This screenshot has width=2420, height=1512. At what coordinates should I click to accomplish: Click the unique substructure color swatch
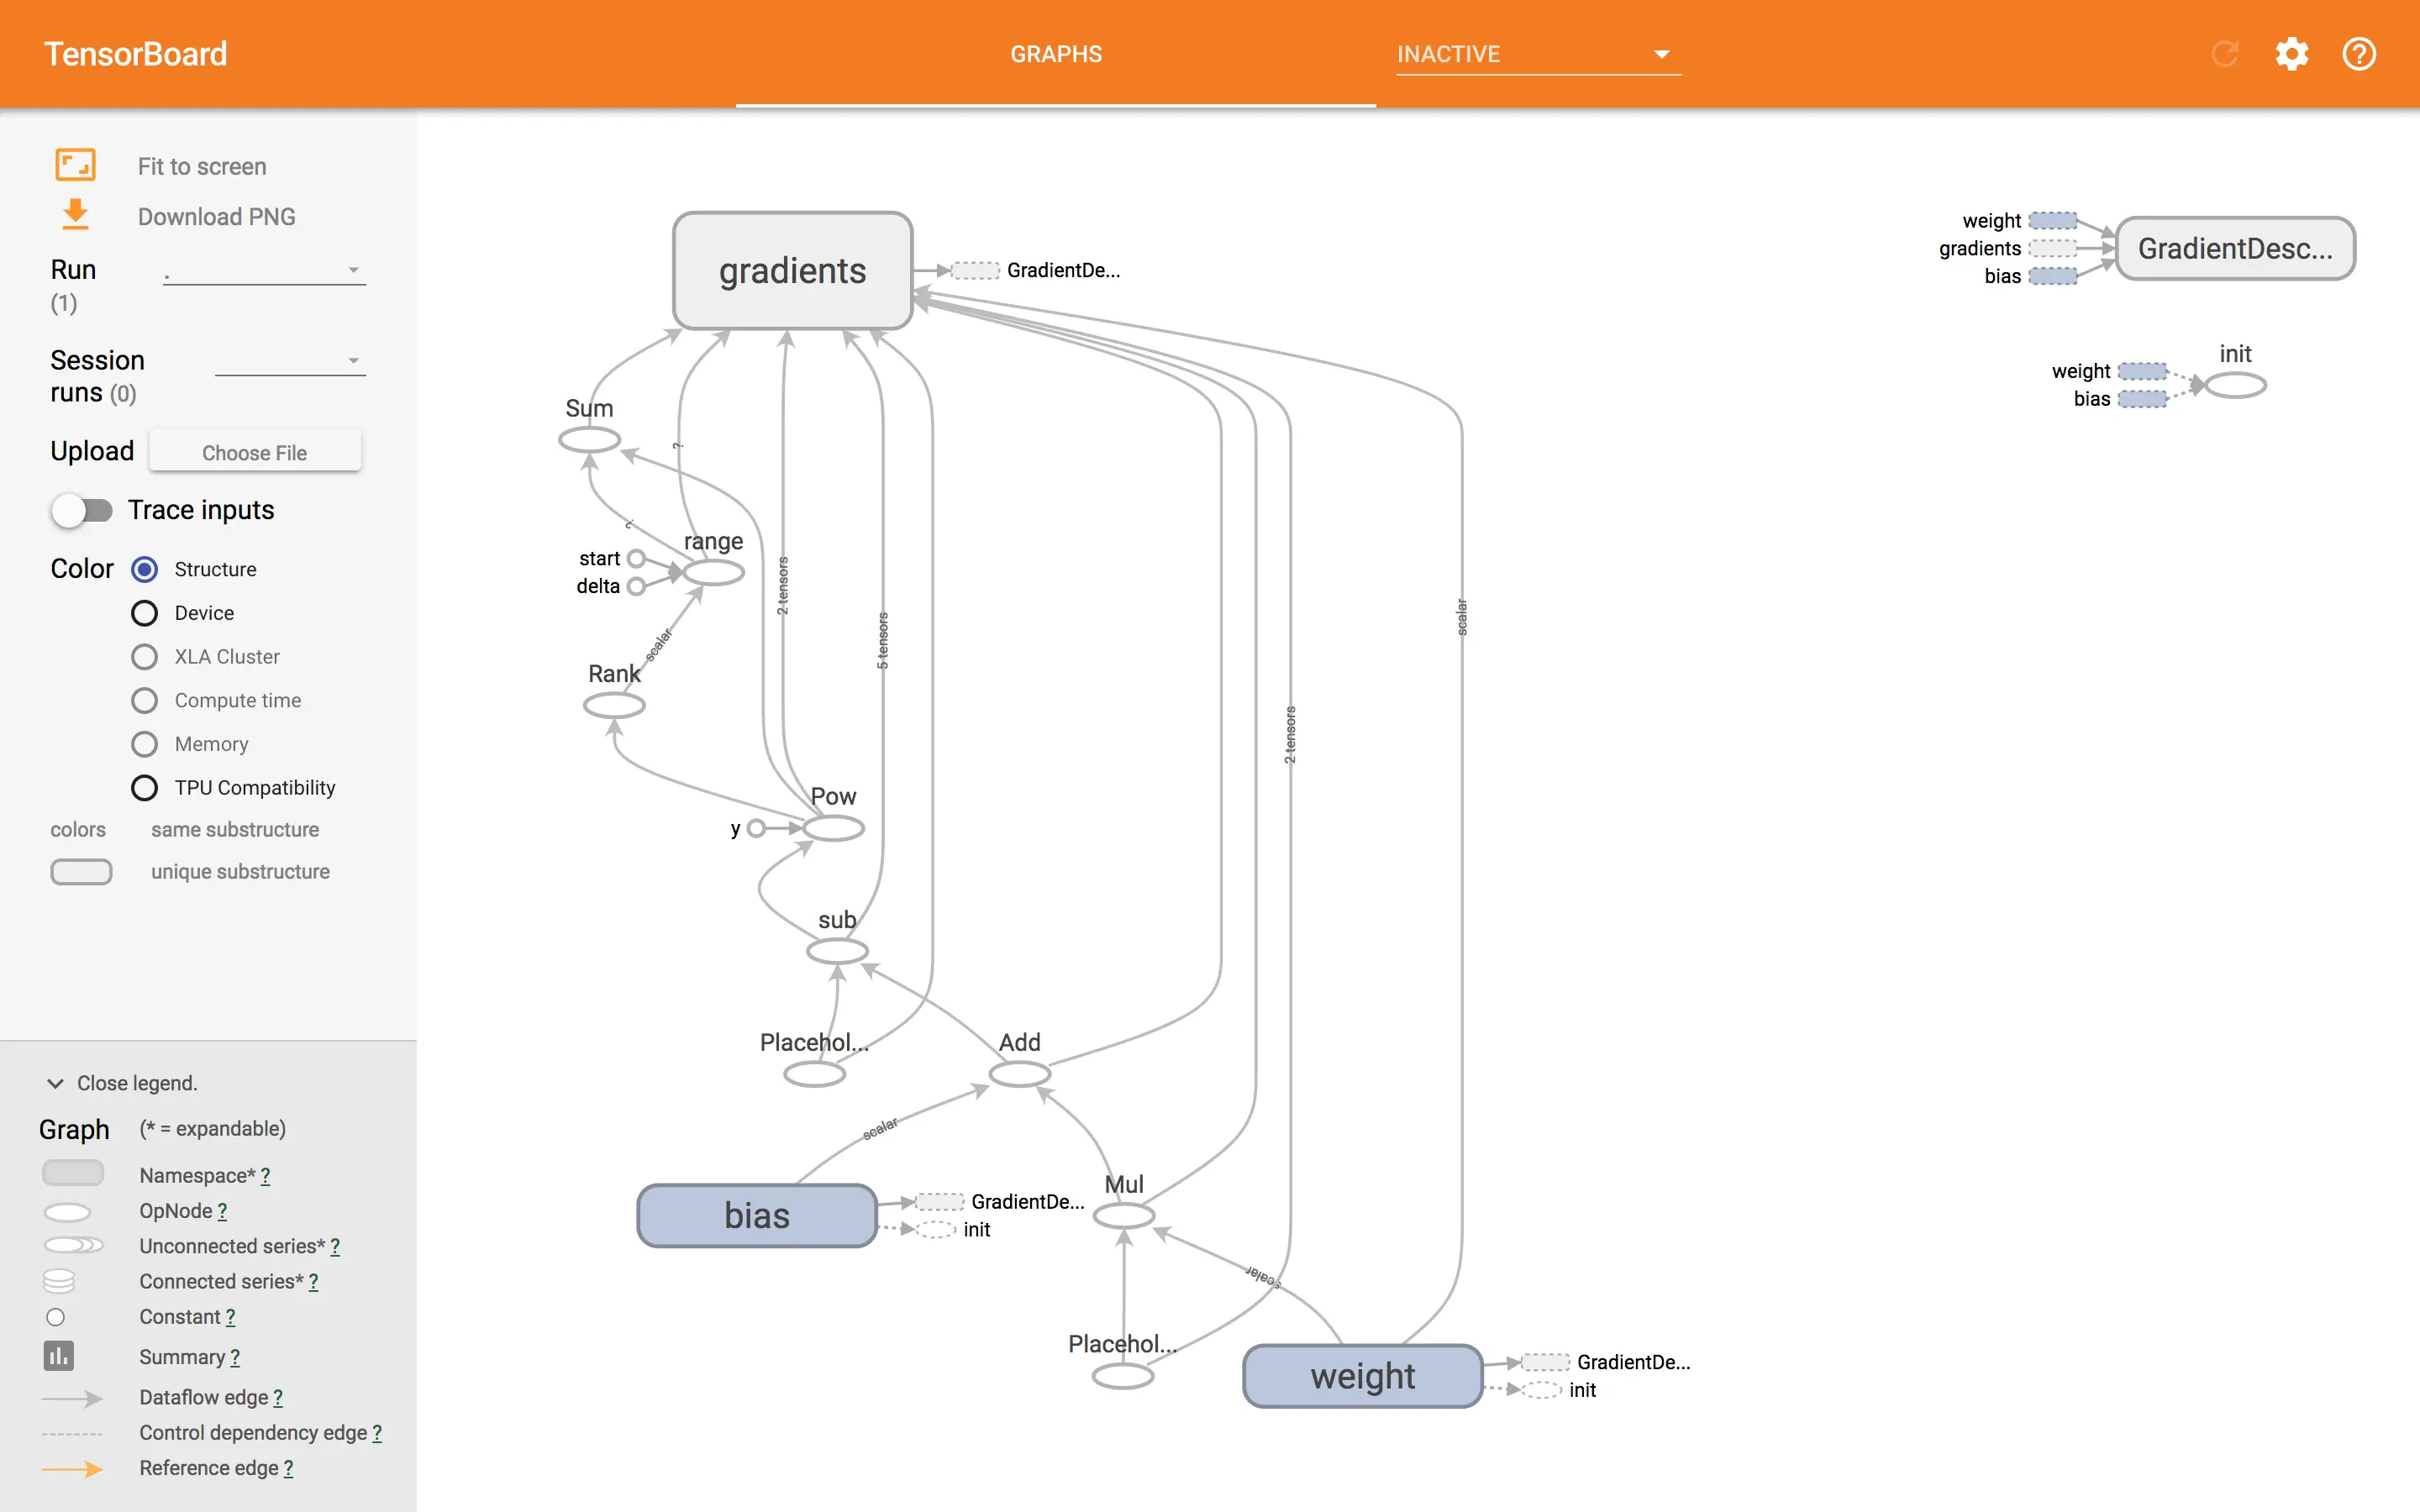[81, 871]
